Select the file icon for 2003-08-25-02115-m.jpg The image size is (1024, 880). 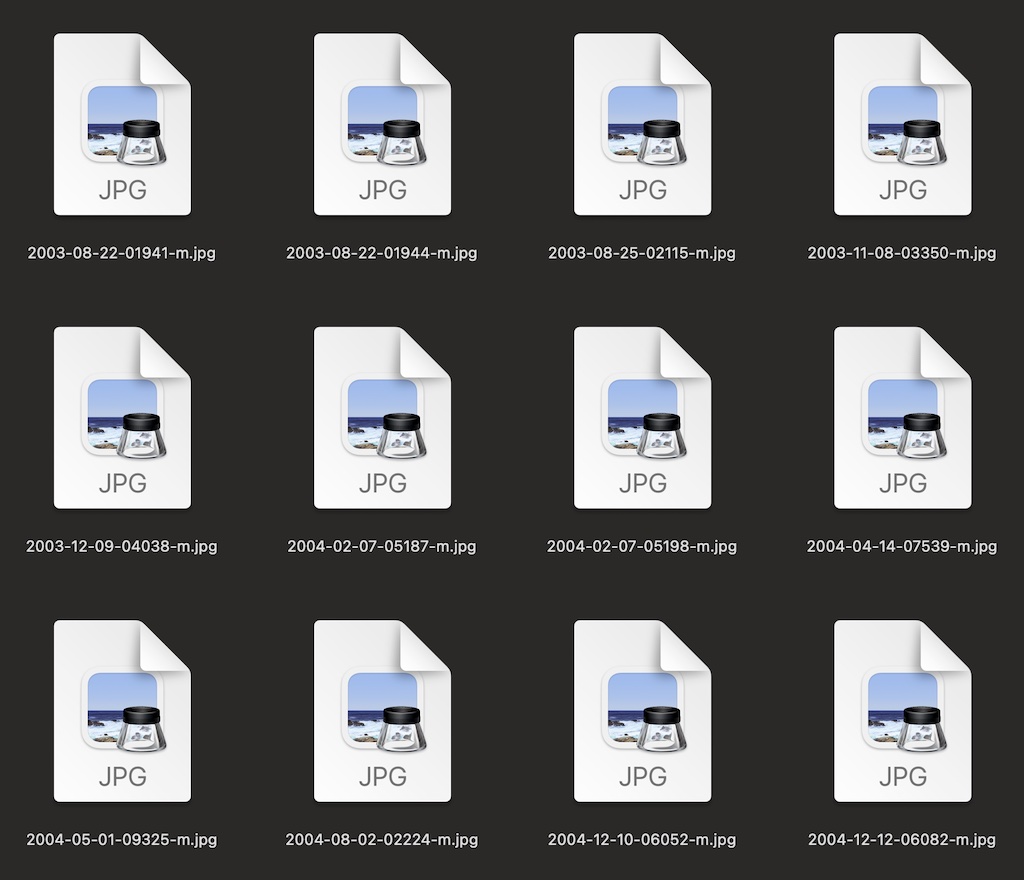coord(642,124)
